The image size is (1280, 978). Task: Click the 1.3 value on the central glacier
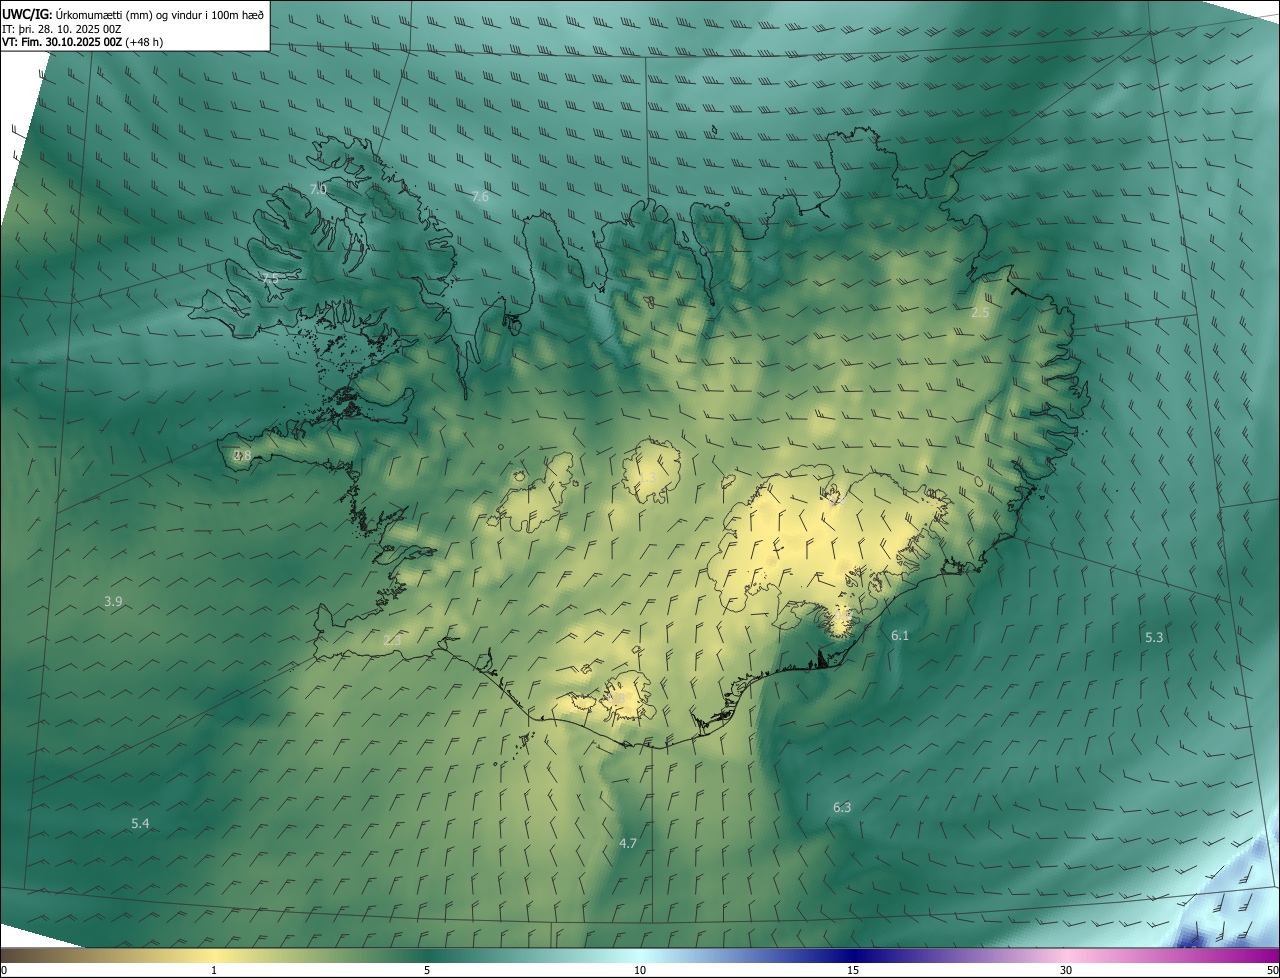pos(647,476)
